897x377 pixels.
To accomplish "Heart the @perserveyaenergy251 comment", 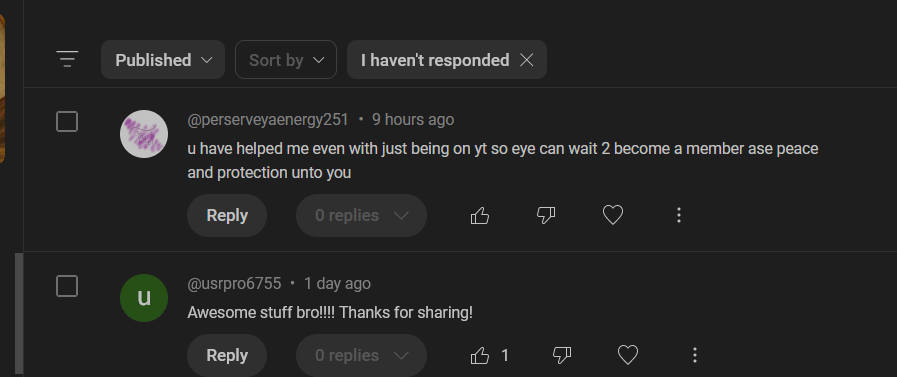I will coord(613,216).
